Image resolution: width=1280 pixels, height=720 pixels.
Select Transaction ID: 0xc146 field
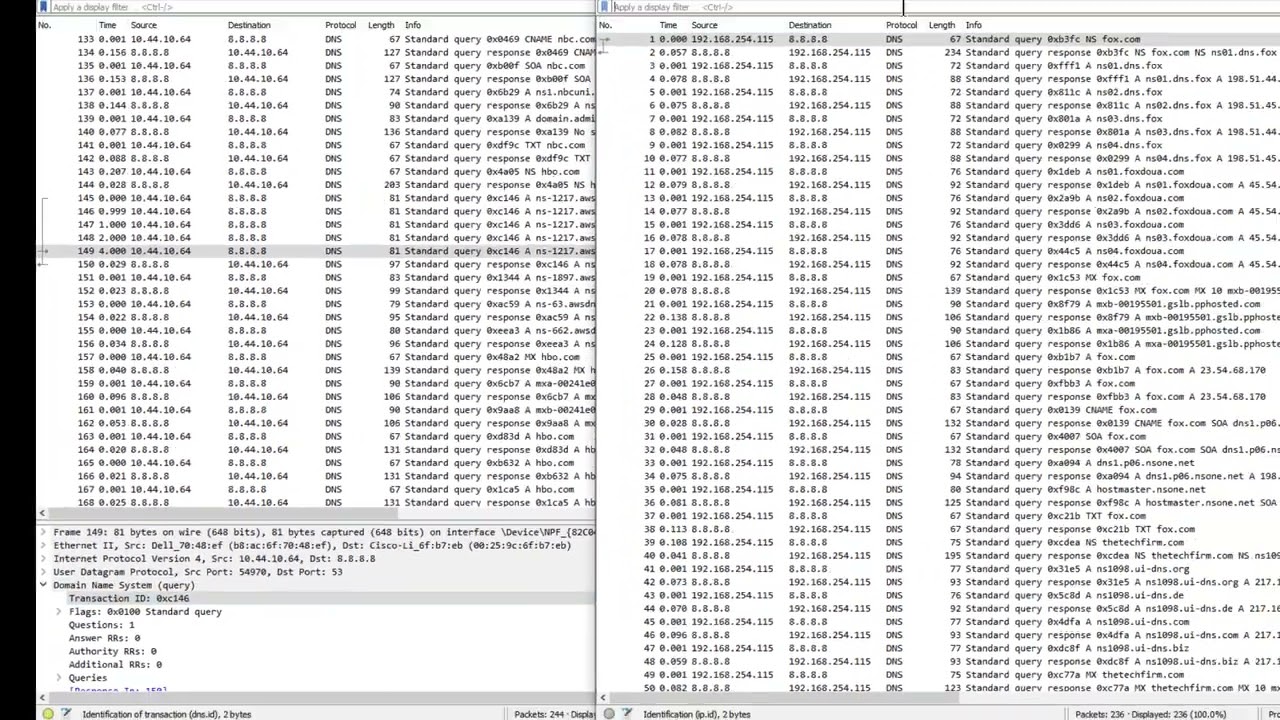(x=129, y=598)
